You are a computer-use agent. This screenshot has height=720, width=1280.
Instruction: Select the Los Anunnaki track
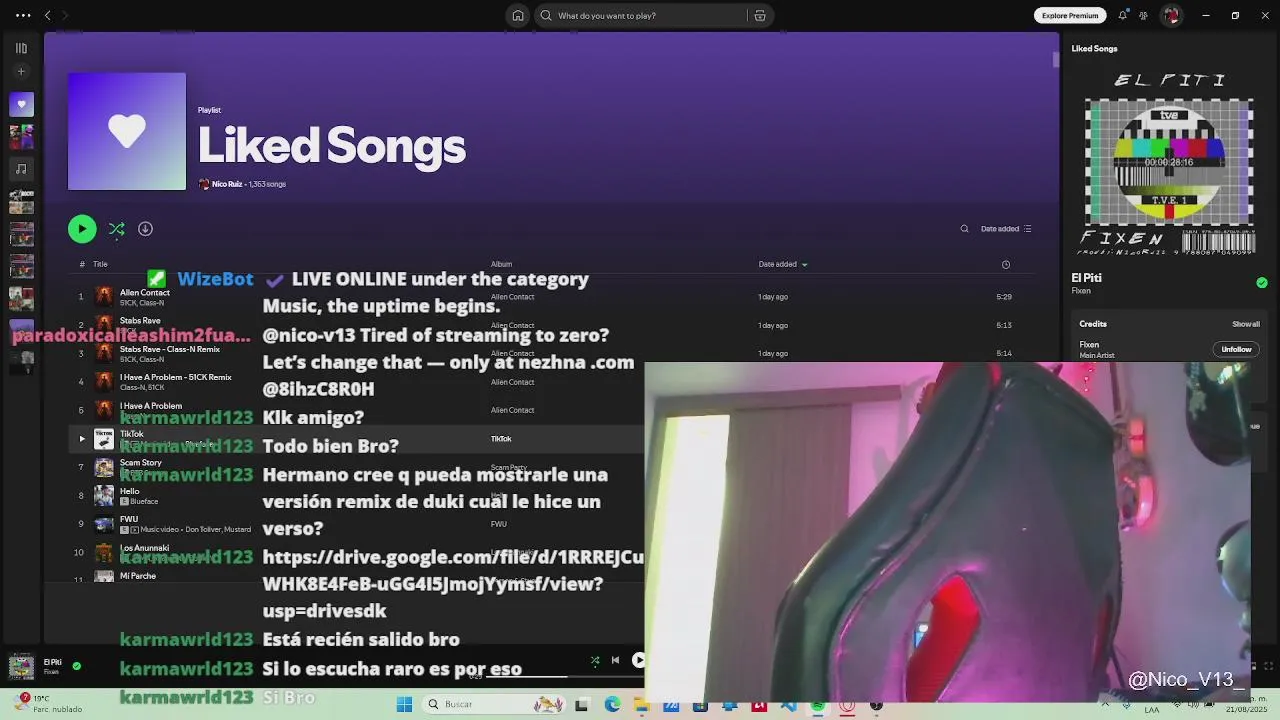145,548
